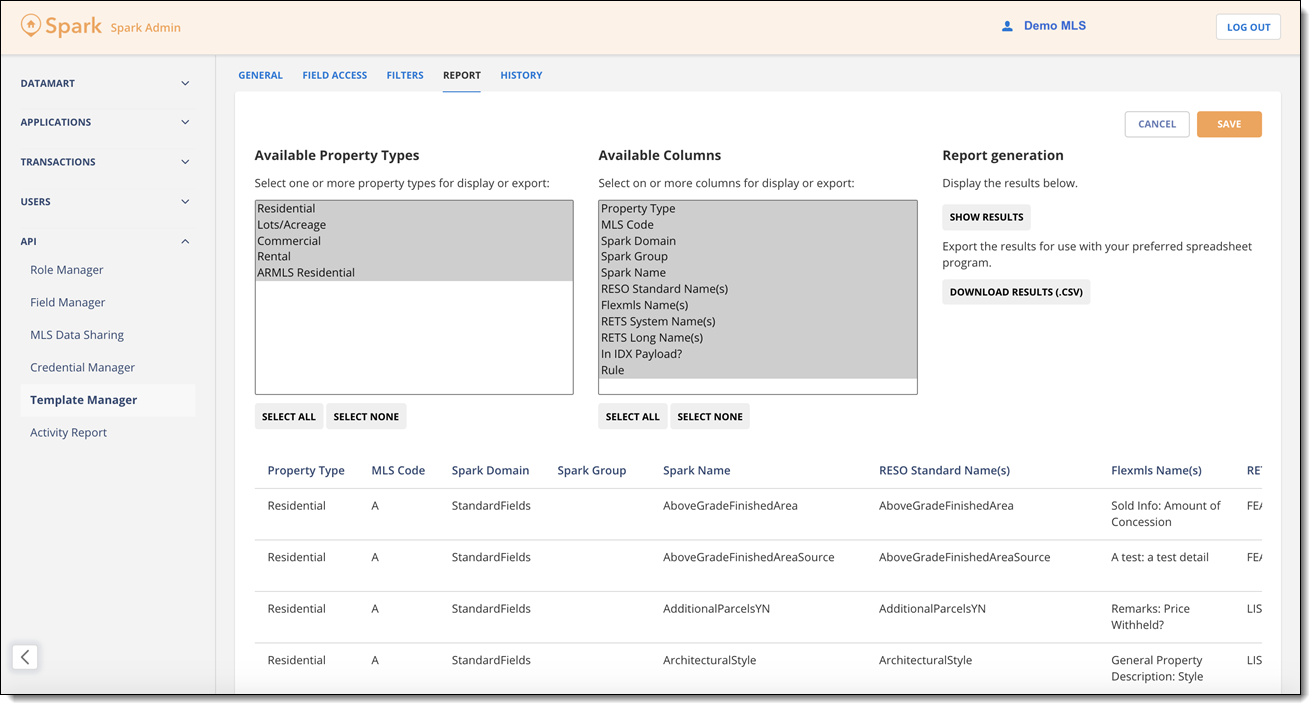Go to MLS Data Sharing

click(77, 335)
